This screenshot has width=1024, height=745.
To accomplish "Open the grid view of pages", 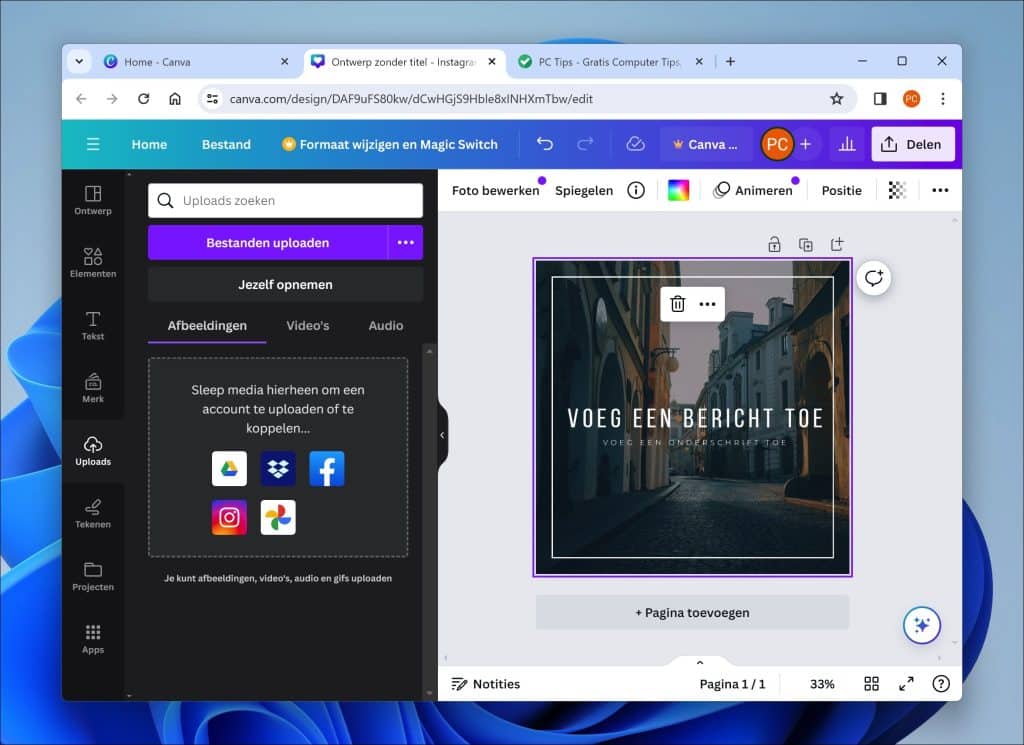I will point(871,684).
